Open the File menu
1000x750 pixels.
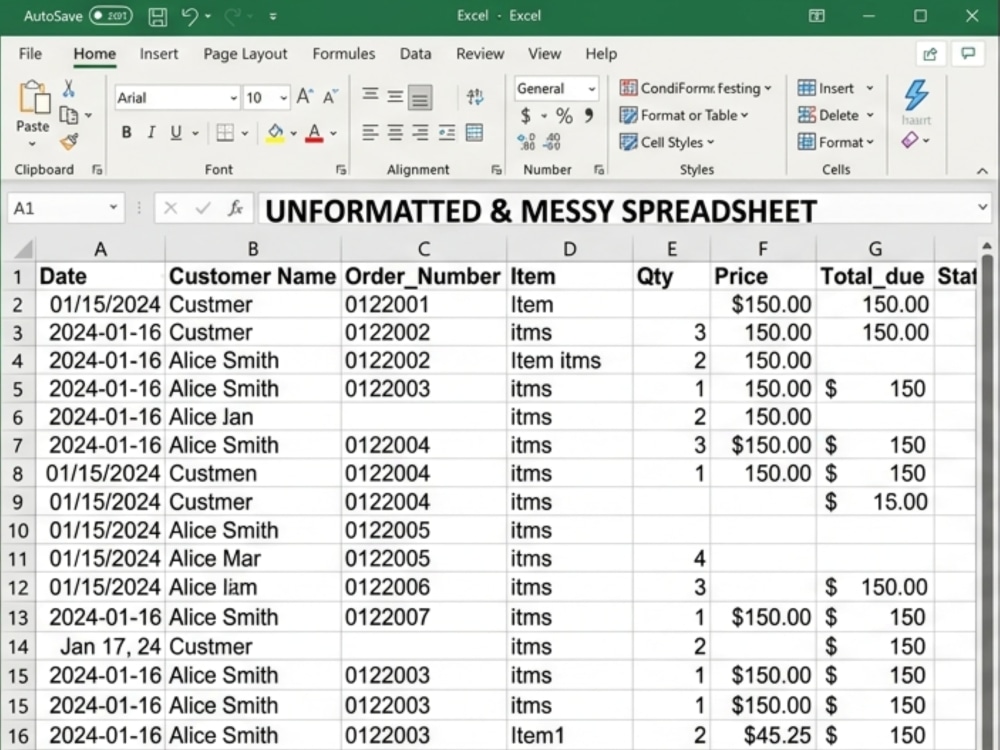pos(30,54)
